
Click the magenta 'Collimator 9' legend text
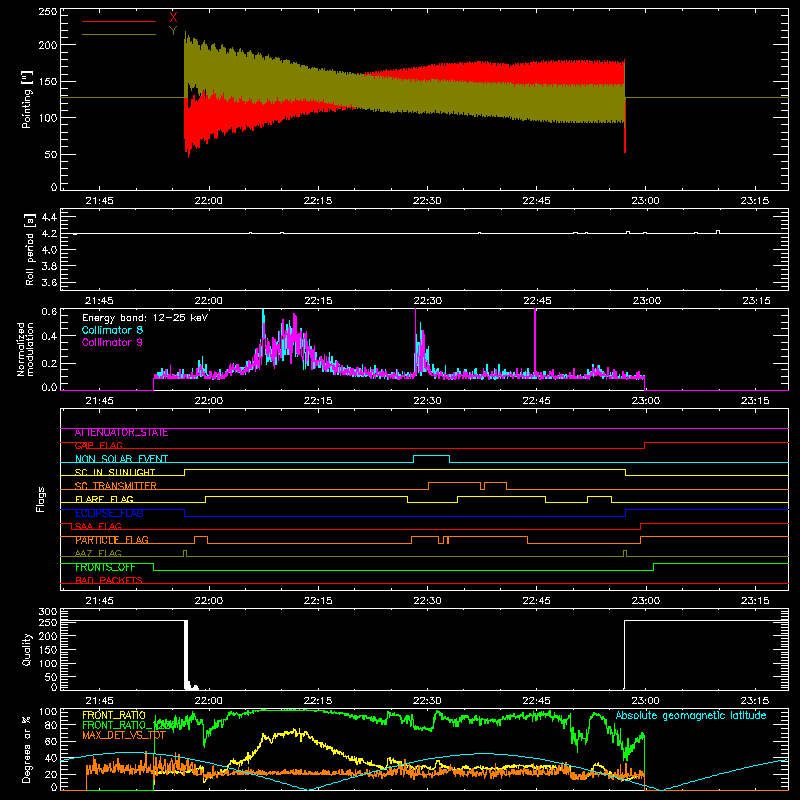point(112,342)
